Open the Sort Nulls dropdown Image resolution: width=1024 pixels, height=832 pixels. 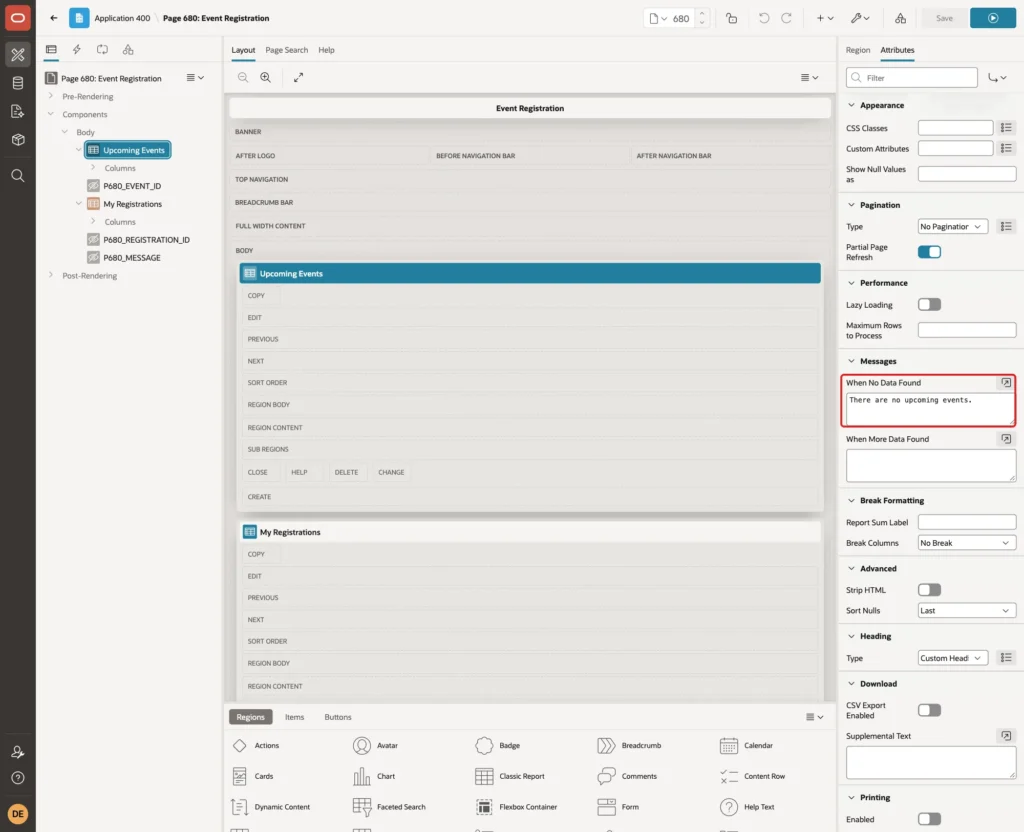click(x=967, y=611)
